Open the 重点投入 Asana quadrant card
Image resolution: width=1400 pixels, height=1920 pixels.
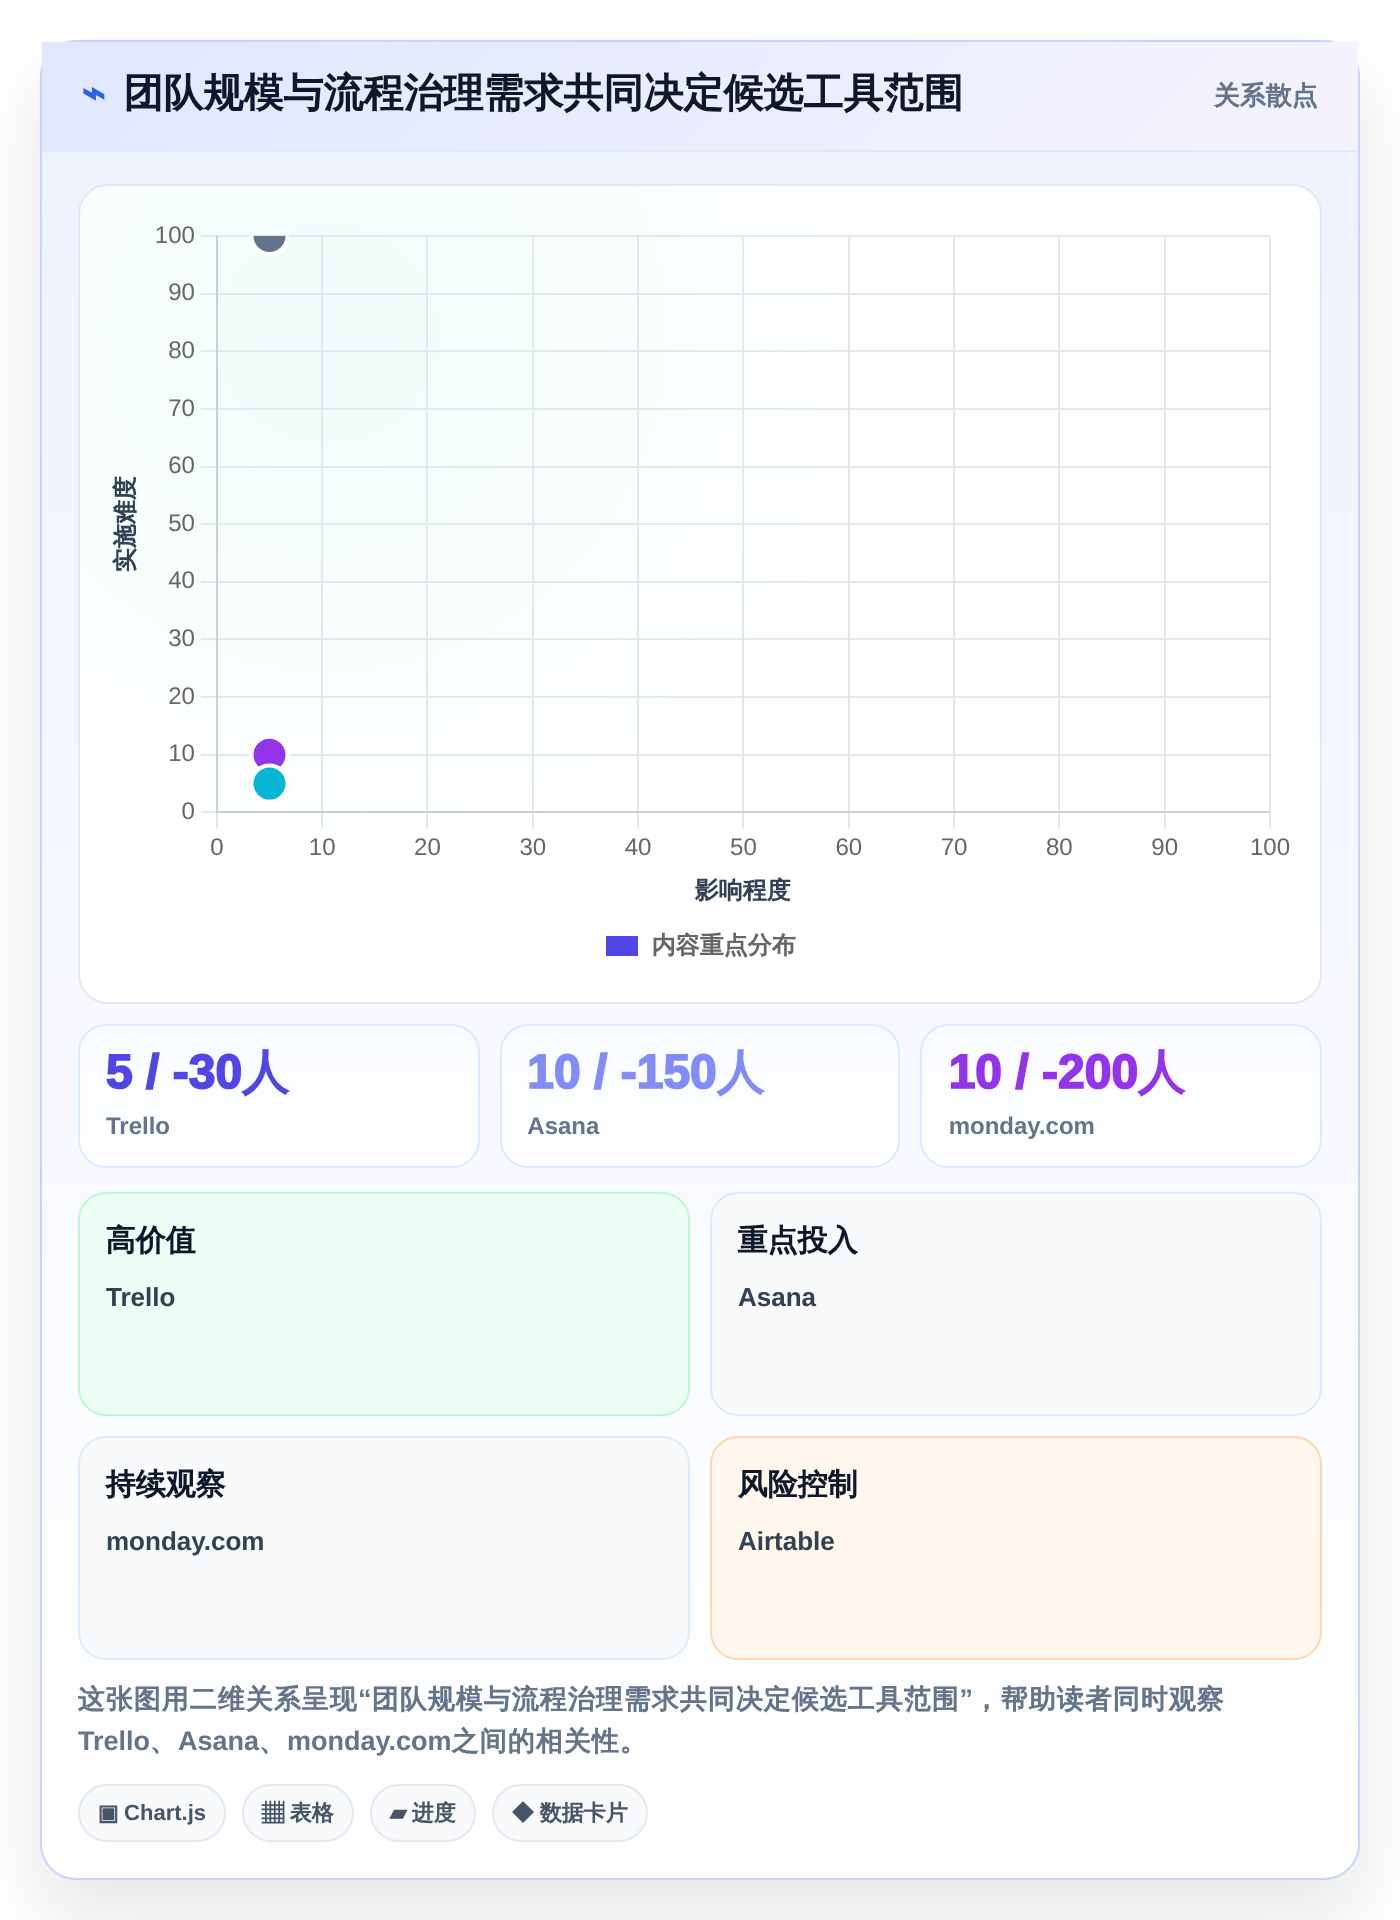(x=1016, y=1304)
